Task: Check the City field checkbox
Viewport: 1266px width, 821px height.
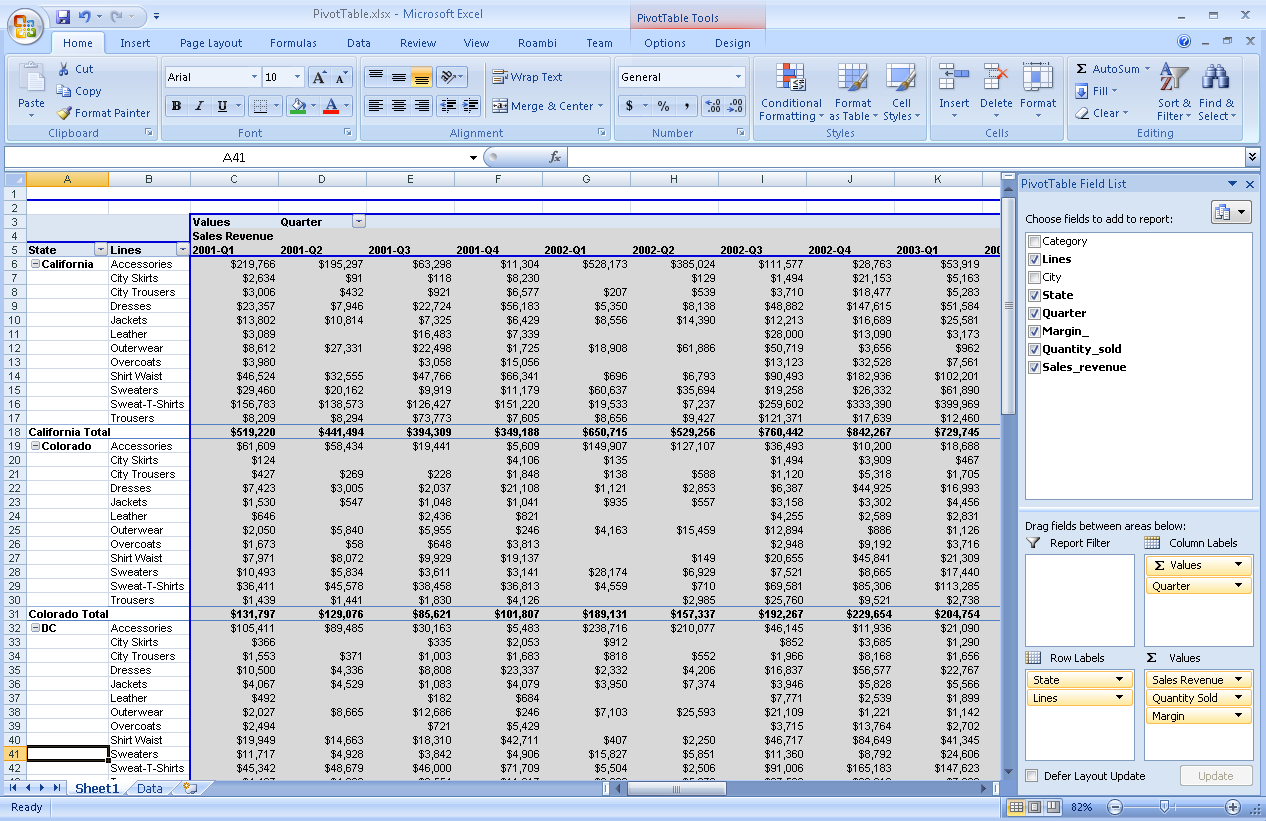Action: 1034,277
